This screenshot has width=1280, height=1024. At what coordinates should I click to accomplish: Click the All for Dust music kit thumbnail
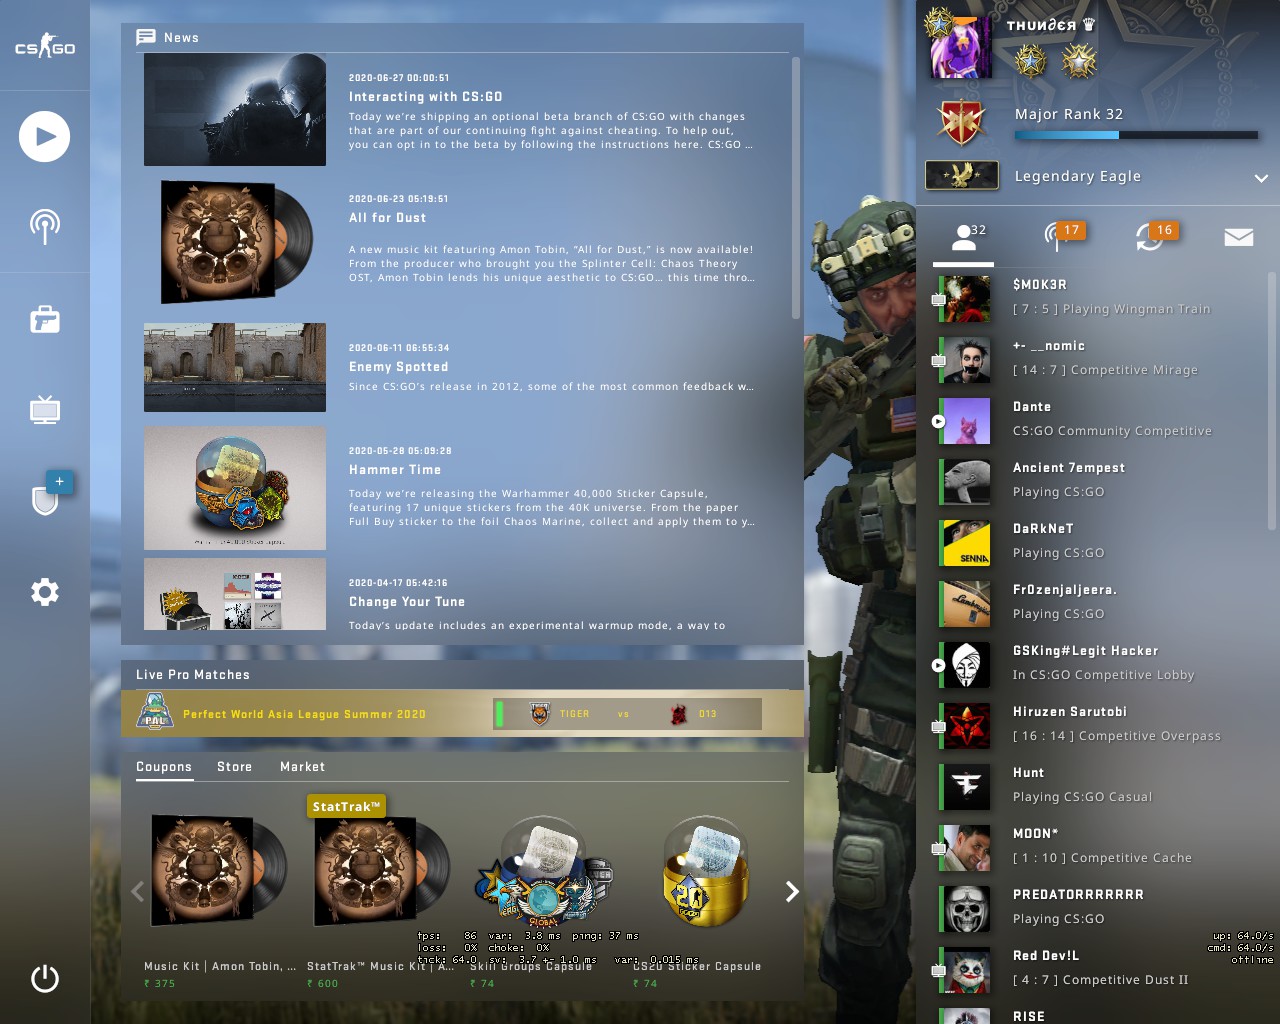tap(235, 241)
